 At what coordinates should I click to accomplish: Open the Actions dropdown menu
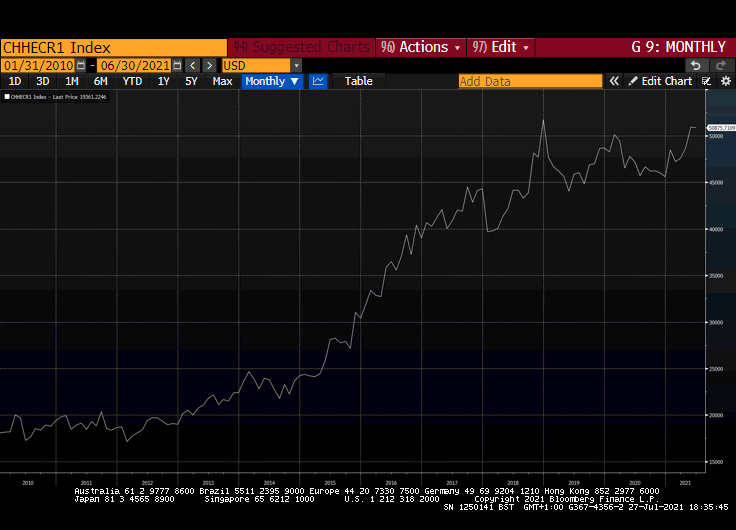[421, 47]
